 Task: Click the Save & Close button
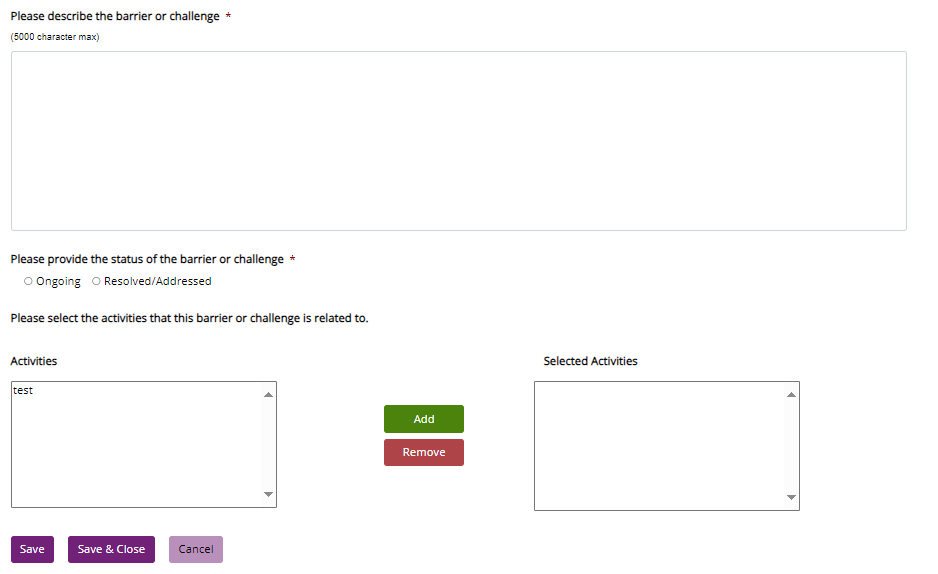(x=111, y=549)
